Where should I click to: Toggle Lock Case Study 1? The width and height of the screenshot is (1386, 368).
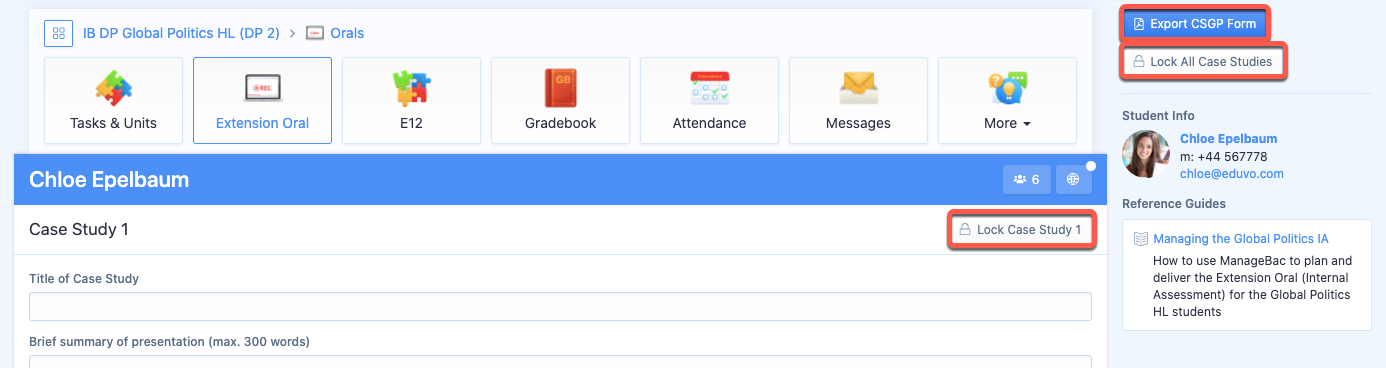pyautogui.click(x=1020, y=230)
